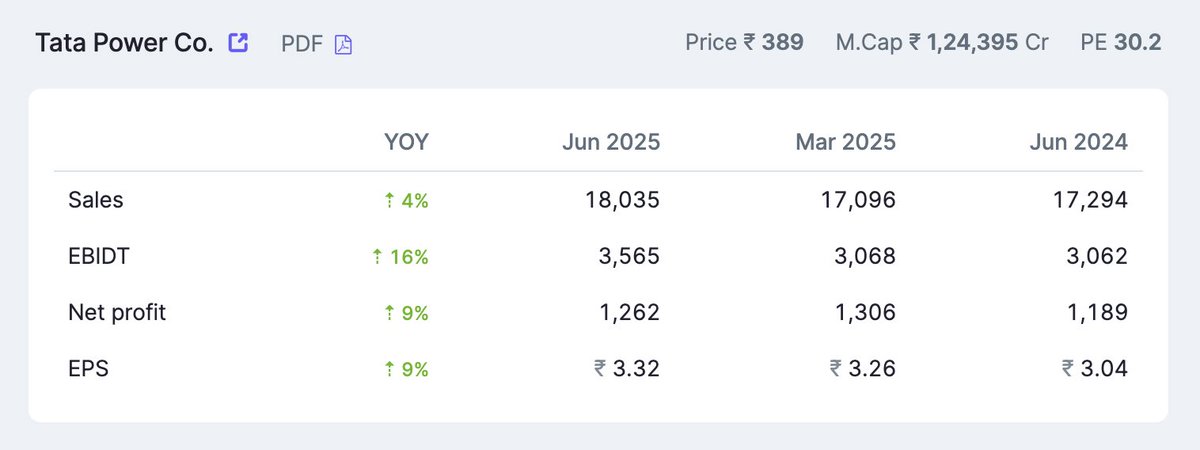The height and width of the screenshot is (450, 1200).
Task: Open the PDF link text
Action: 302,45
